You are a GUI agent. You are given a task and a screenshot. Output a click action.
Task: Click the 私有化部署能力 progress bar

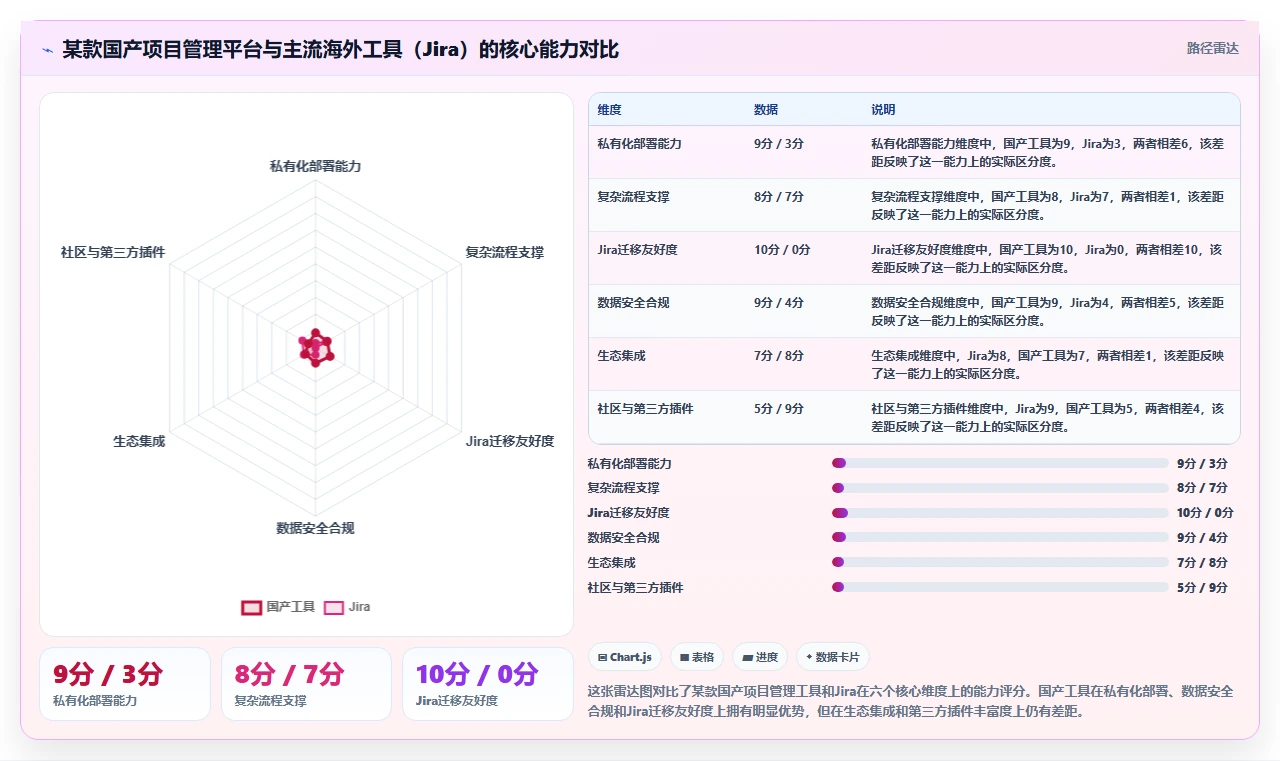pyautogui.click(x=1000, y=463)
